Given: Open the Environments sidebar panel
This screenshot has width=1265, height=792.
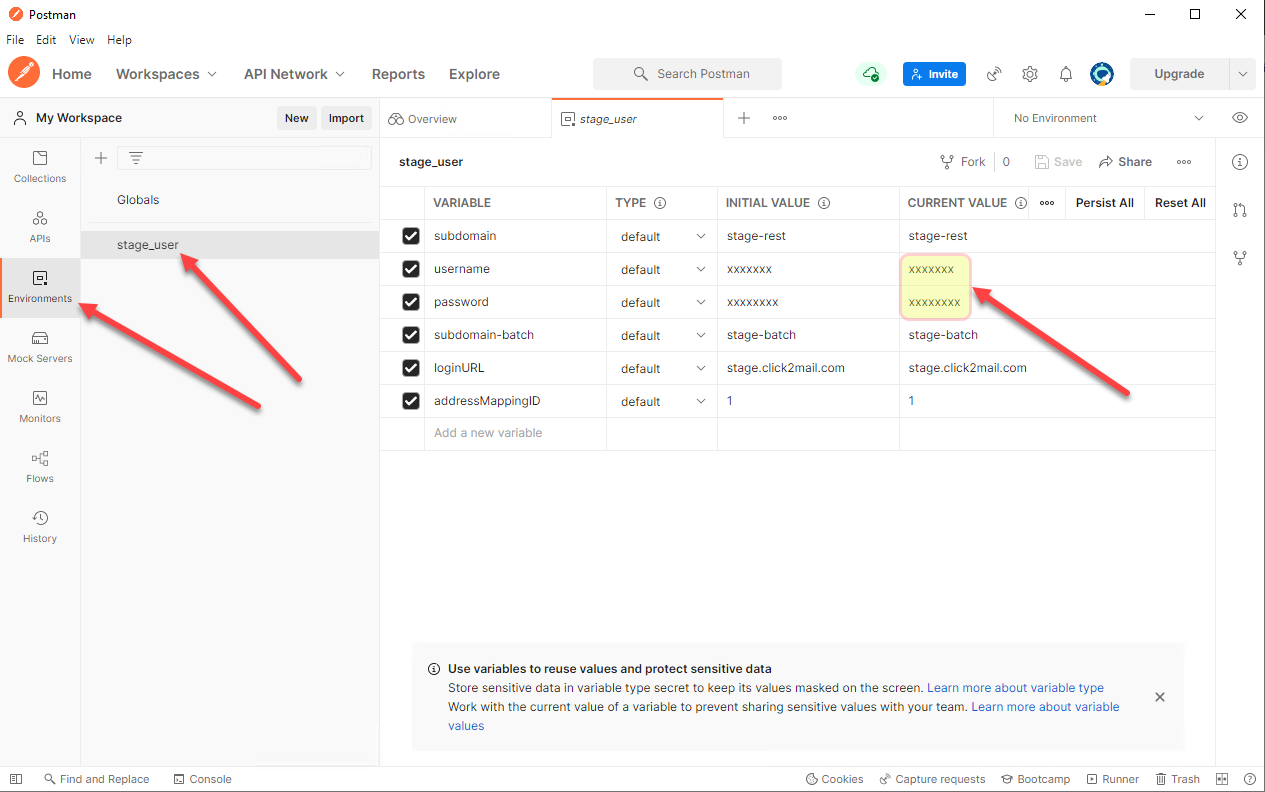Looking at the screenshot, I should [40, 287].
